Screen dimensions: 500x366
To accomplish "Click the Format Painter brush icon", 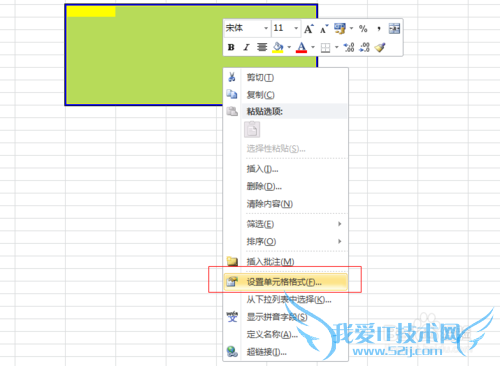I will tap(380, 47).
